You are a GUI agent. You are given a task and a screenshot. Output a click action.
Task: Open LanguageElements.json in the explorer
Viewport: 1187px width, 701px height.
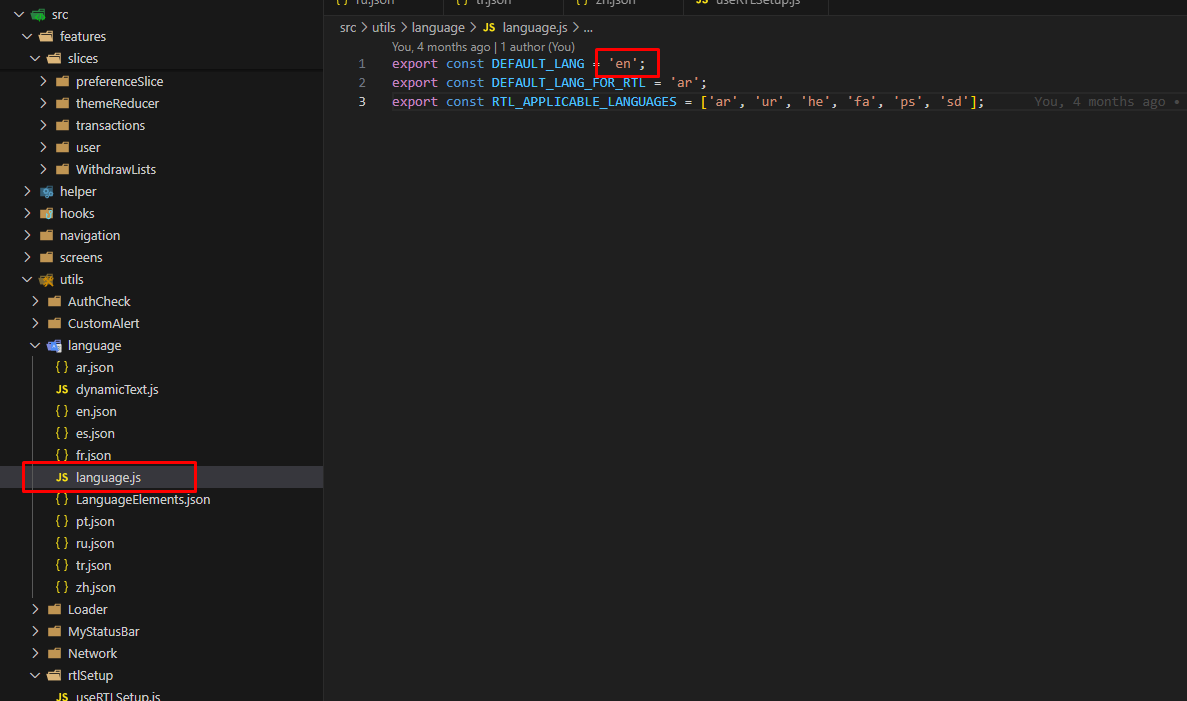(x=142, y=499)
